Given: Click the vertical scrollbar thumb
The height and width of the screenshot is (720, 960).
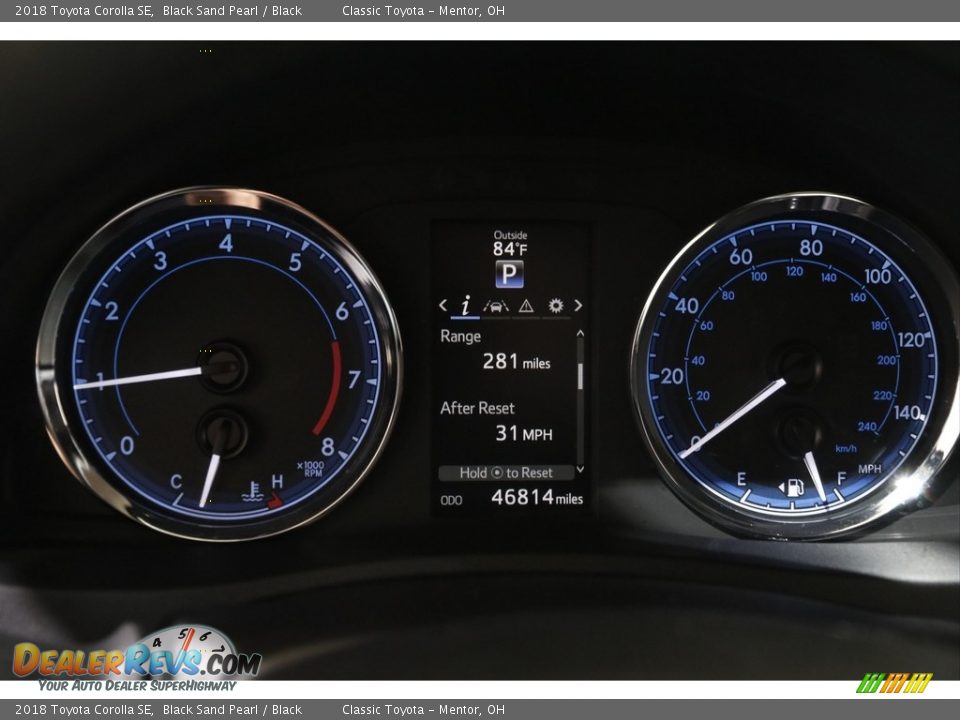Looking at the screenshot, I should pos(580,376).
